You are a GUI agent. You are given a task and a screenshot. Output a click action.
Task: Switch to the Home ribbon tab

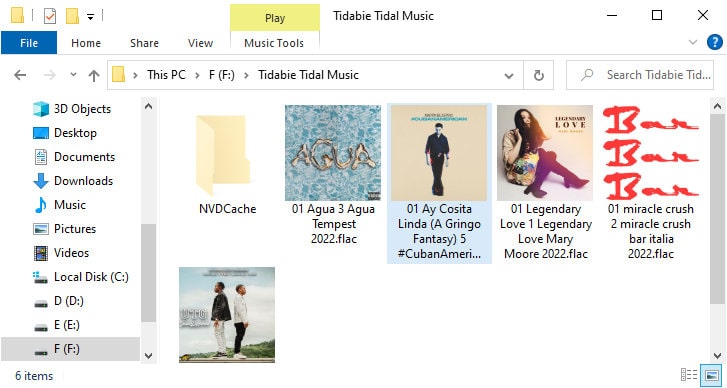point(86,43)
